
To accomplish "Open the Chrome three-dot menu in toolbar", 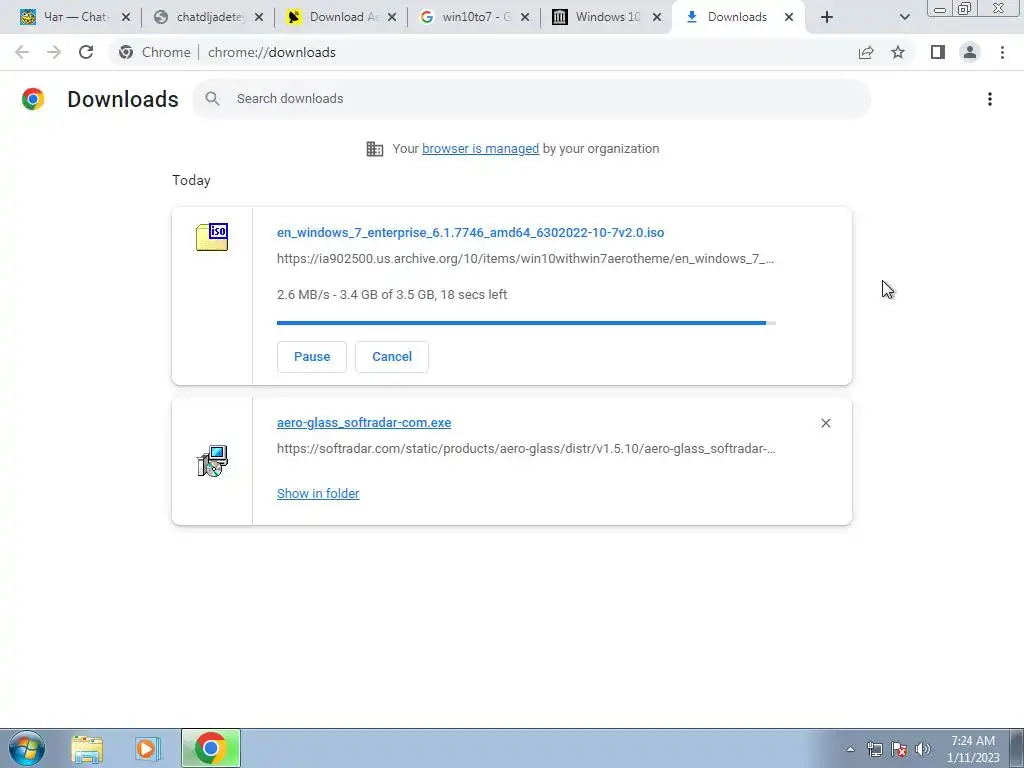I will pos(1002,52).
